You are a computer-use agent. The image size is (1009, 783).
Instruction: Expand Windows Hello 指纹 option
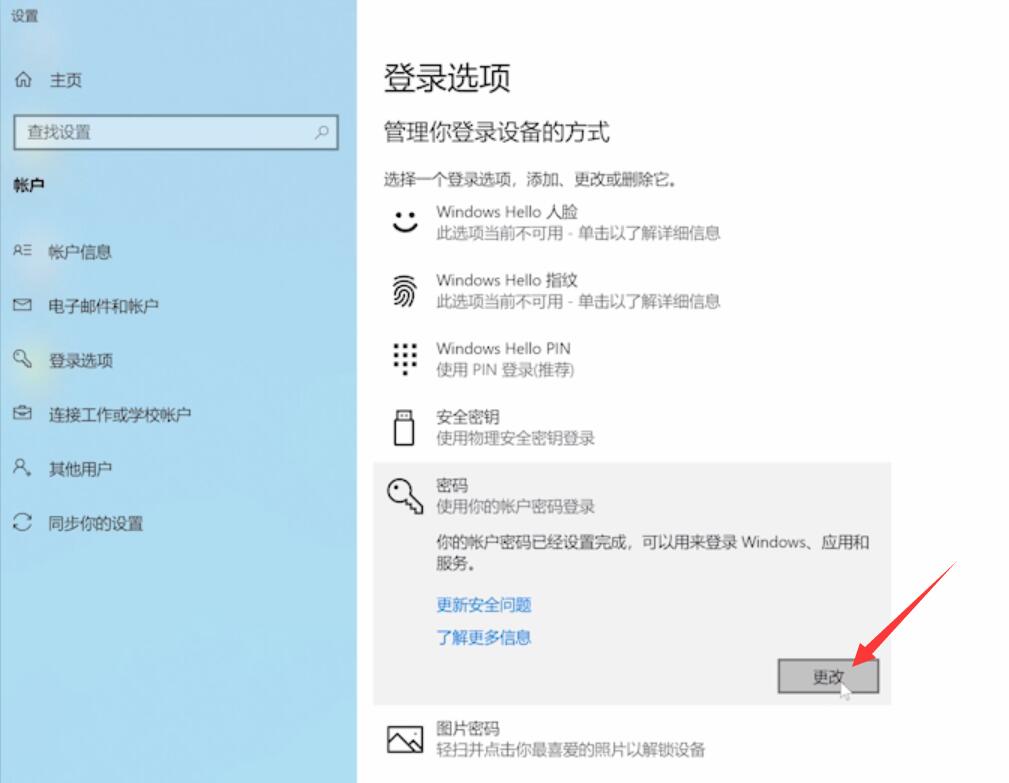point(632,291)
